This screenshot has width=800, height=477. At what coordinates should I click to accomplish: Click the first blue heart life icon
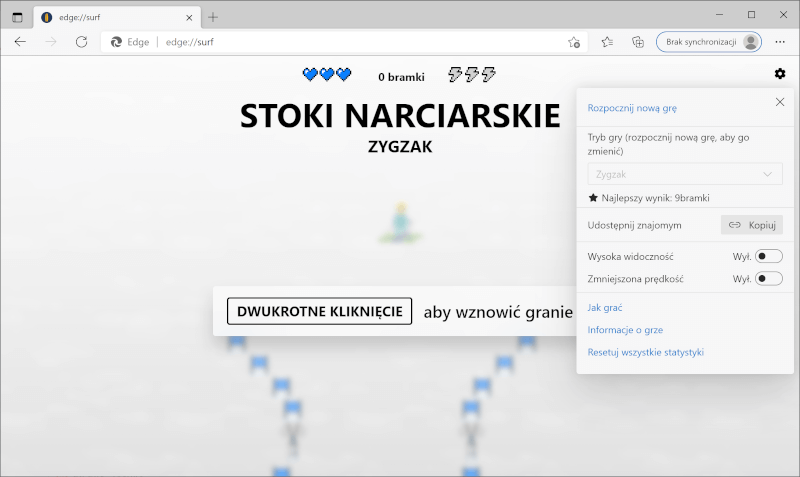[x=310, y=74]
